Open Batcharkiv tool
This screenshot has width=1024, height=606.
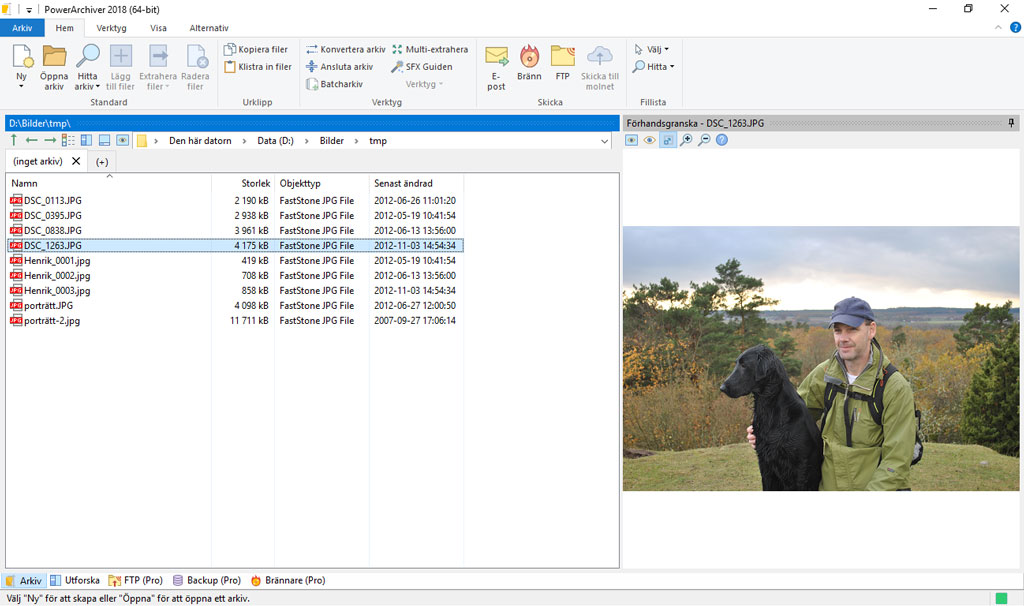[334, 84]
